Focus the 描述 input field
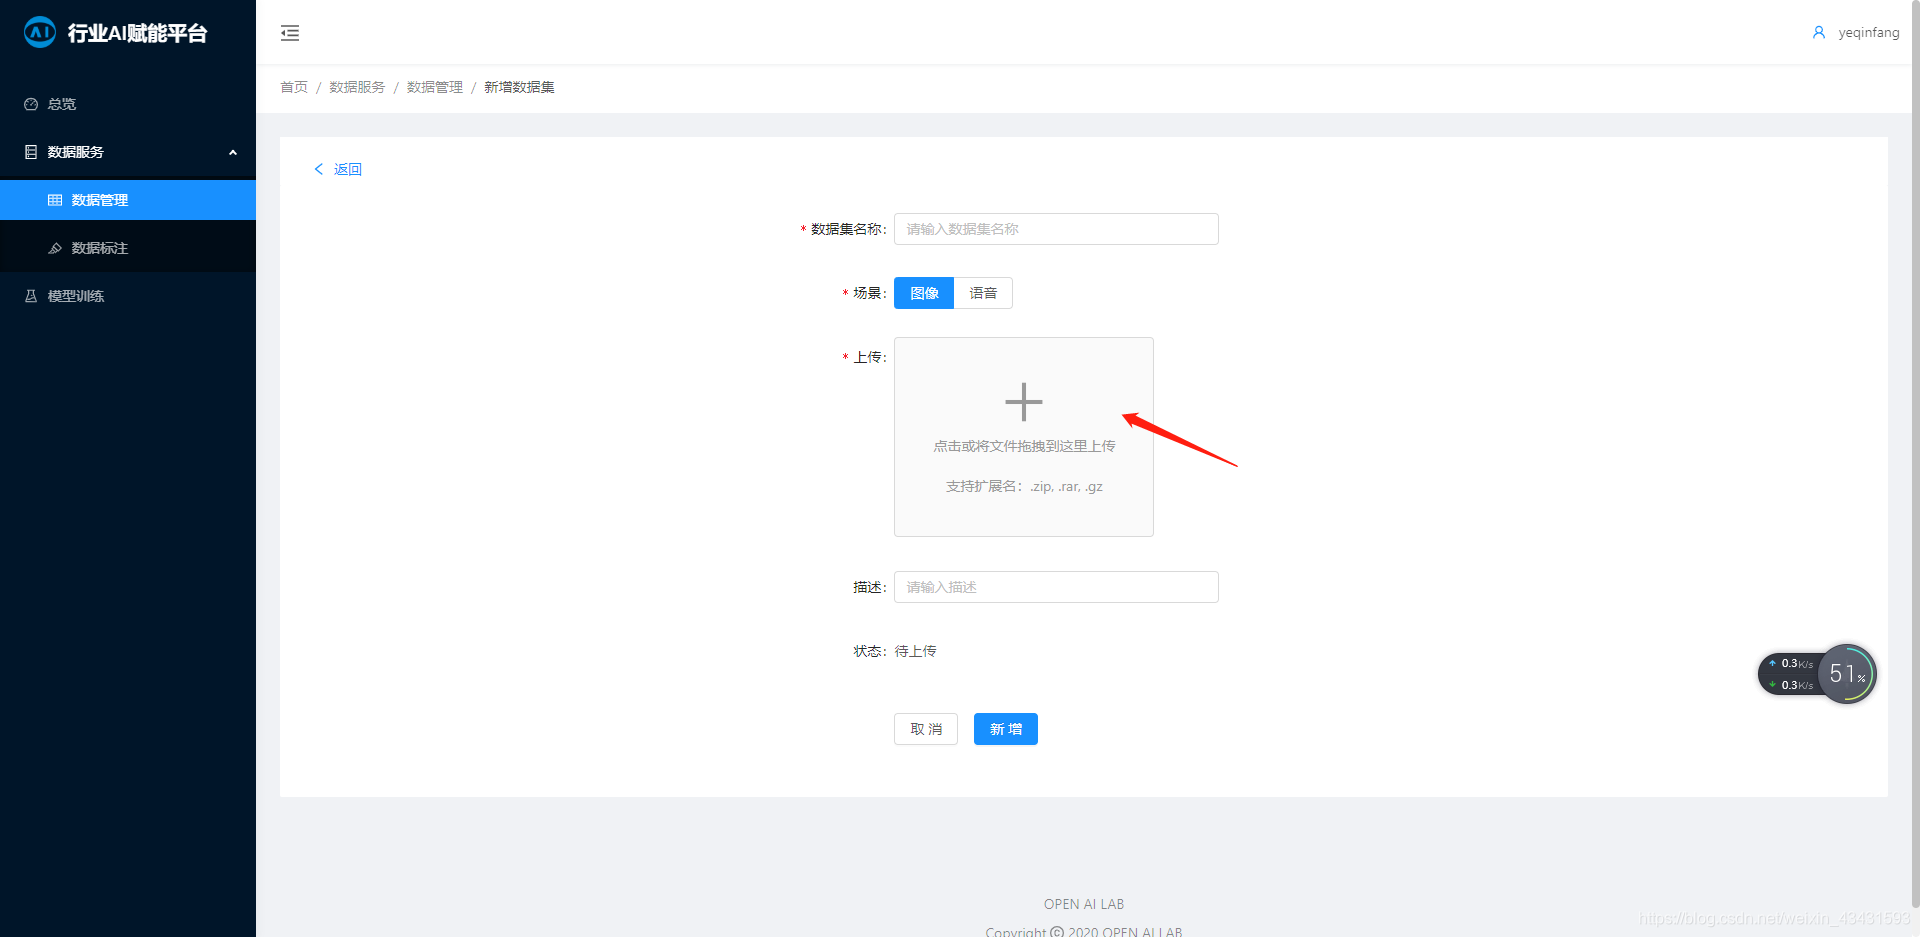 (x=1056, y=587)
